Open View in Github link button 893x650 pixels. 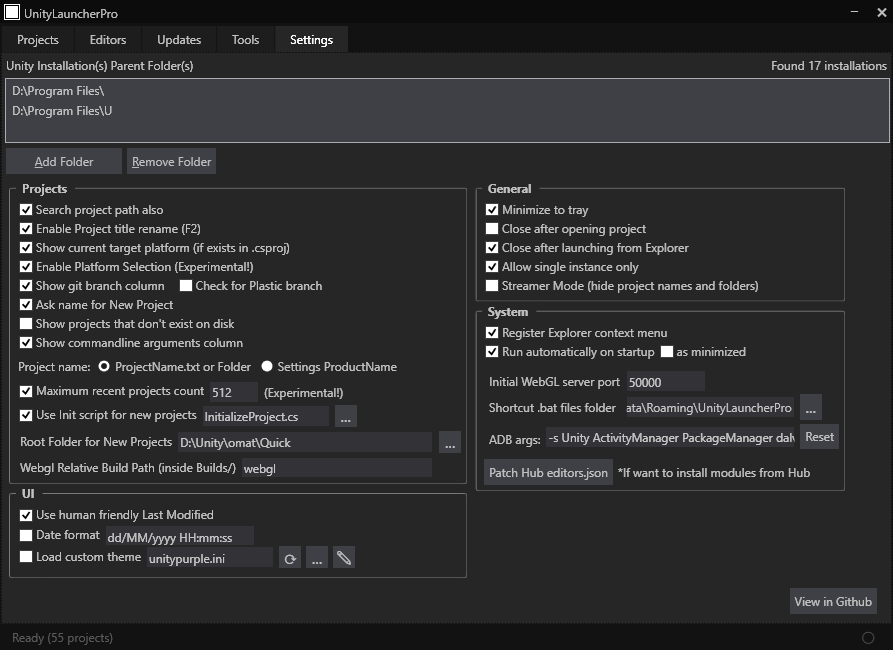[x=833, y=602]
